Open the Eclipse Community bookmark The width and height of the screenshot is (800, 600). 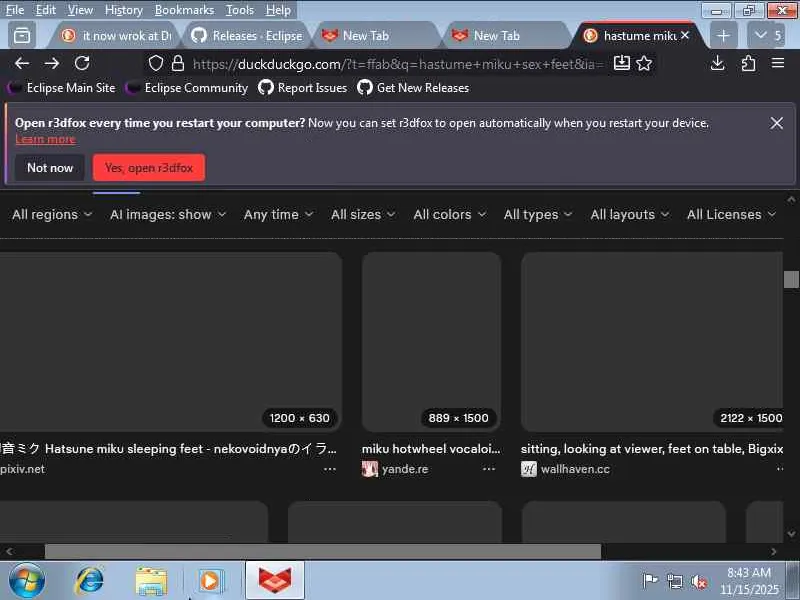coord(187,88)
